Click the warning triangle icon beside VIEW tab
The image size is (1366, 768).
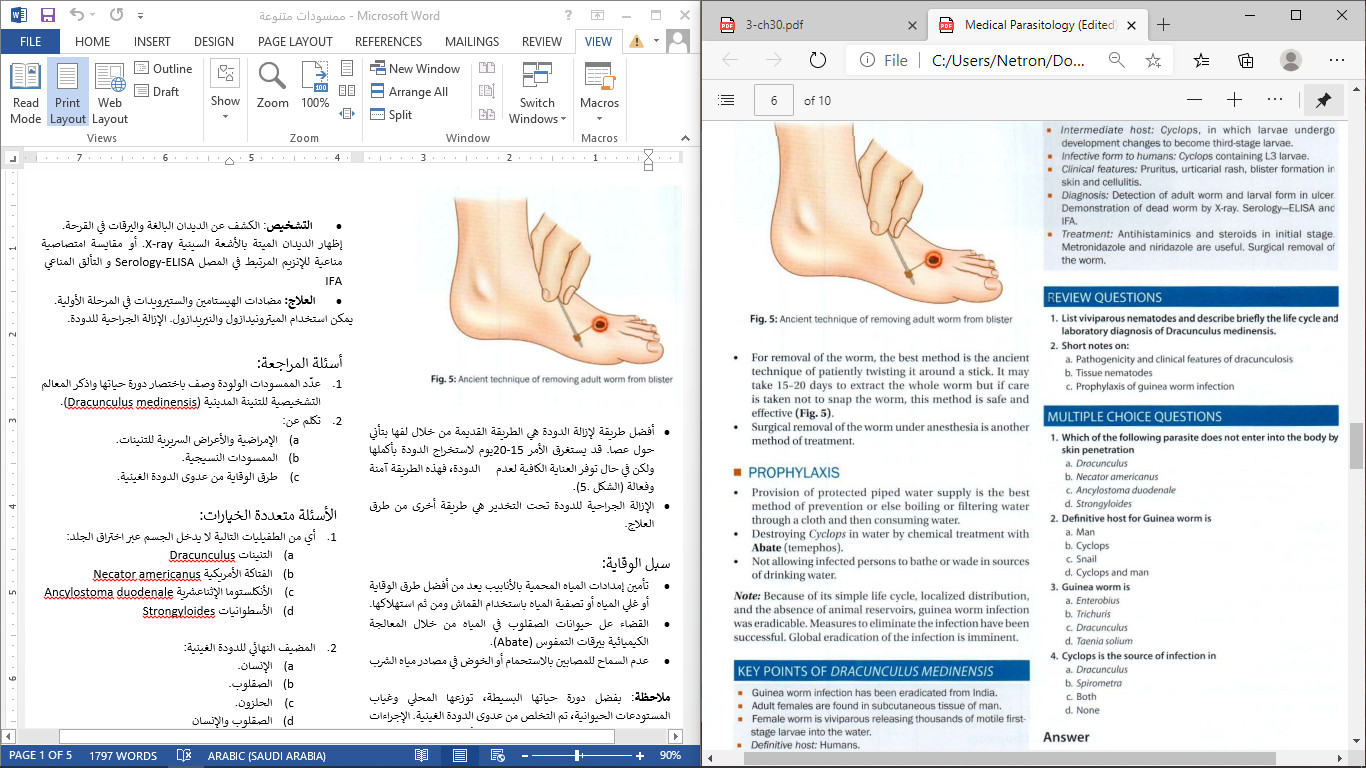636,42
